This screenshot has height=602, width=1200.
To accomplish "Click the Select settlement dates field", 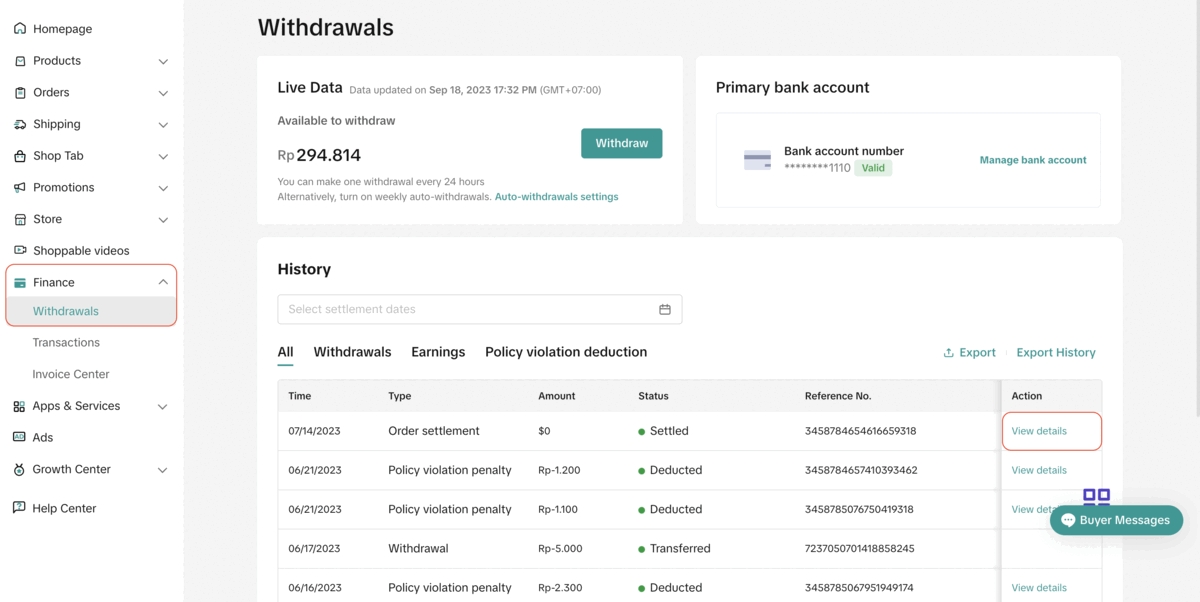I will [x=465, y=310].
